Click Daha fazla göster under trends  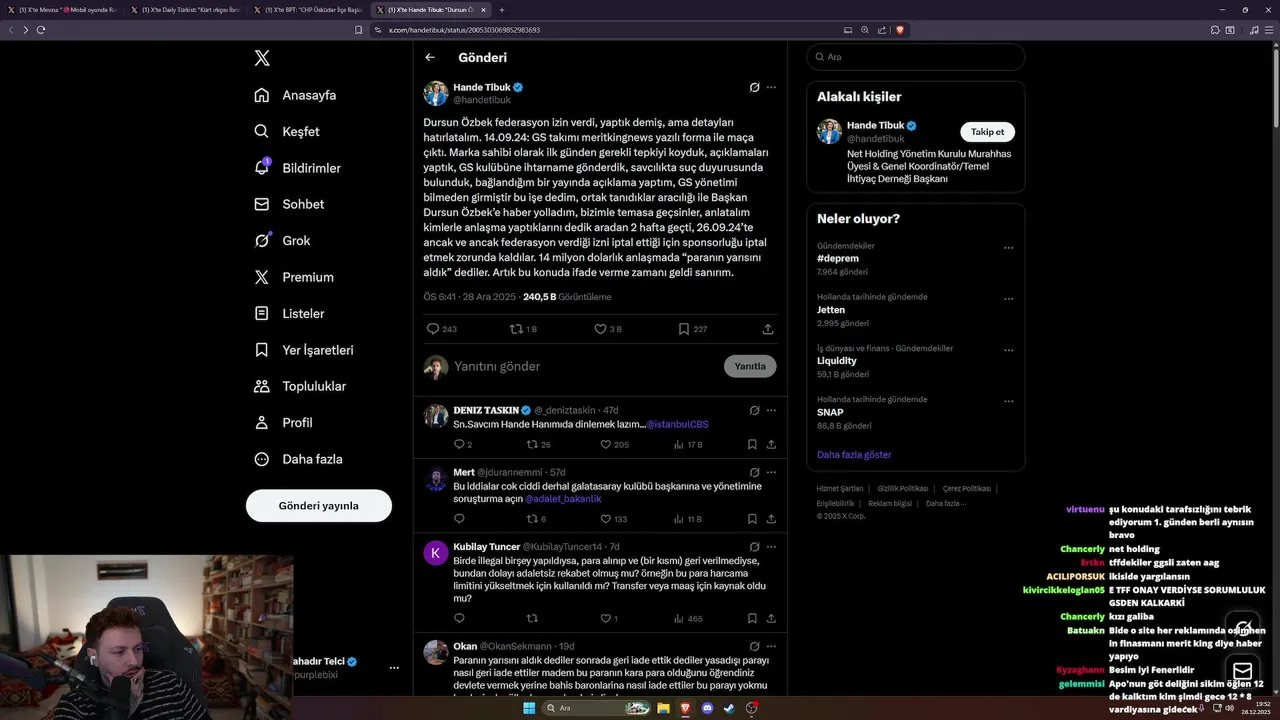[x=854, y=455]
